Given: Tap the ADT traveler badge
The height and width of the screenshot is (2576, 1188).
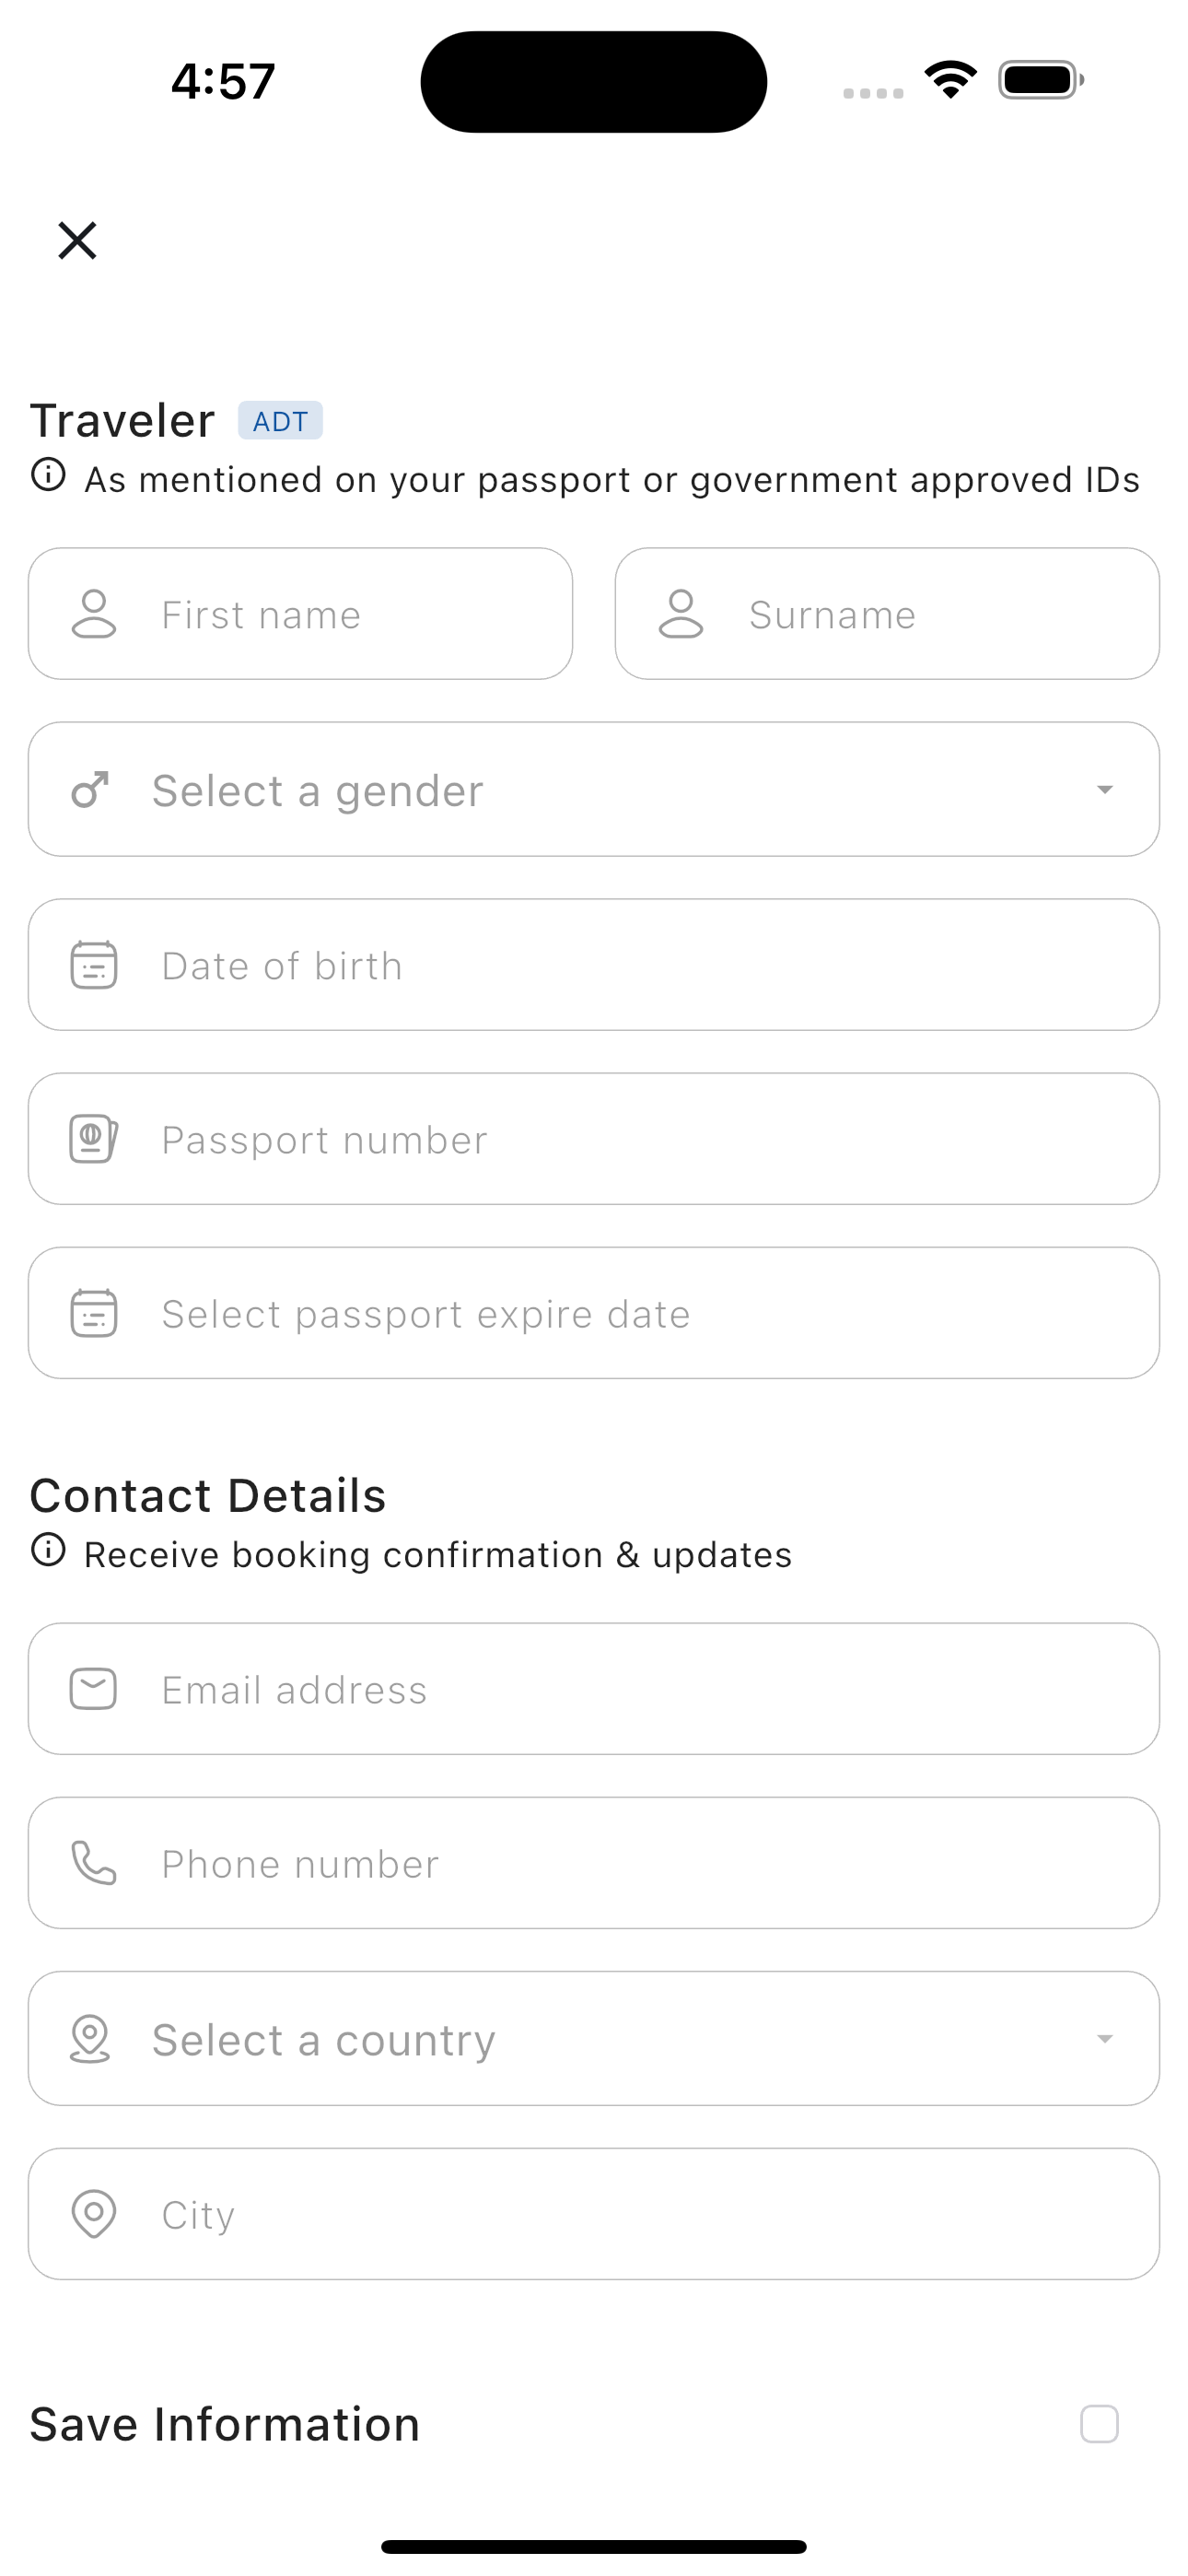Looking at the screenshot, I should pyautogui.click(x=280, y=421).
